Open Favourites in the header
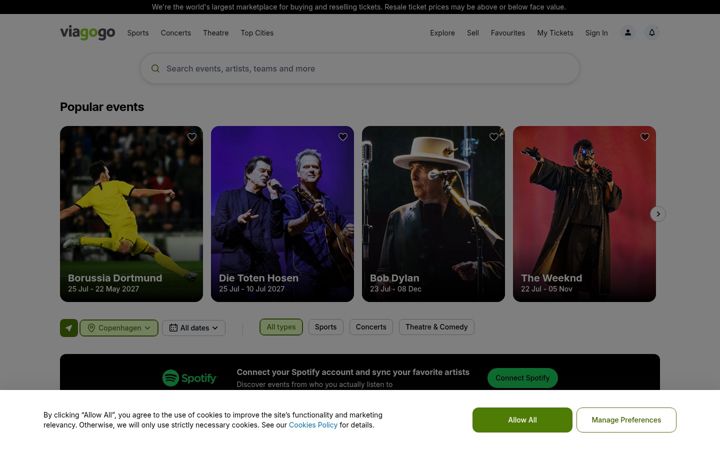This screenshot has height=450, width=720. click(507, 33)
